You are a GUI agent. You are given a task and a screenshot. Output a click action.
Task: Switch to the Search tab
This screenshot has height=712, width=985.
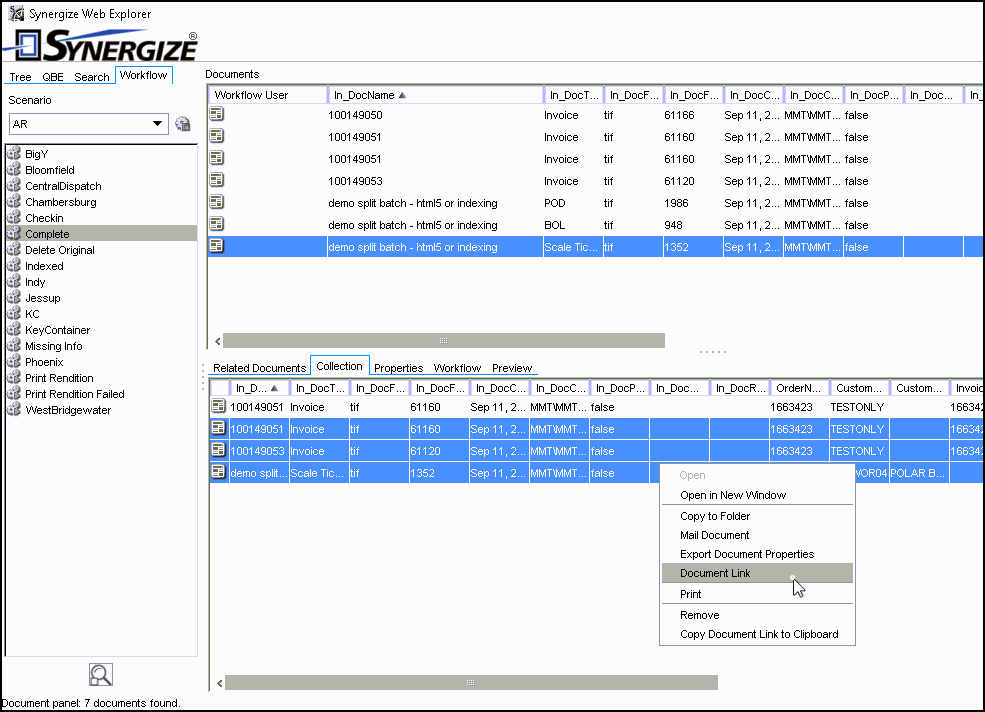click(92, 77)
